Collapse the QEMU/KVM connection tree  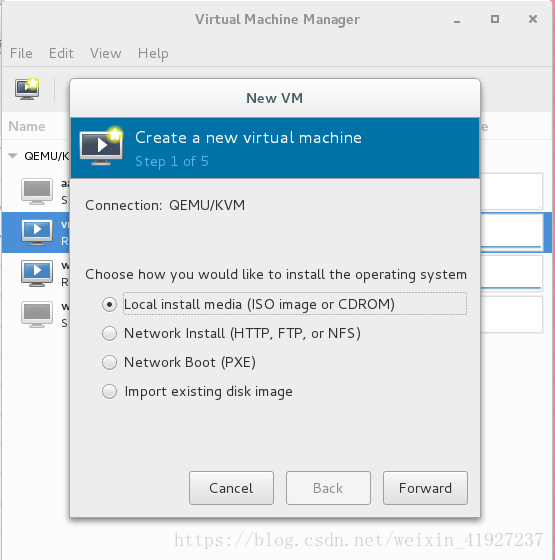pyautogui.click(x=13, y=156)
